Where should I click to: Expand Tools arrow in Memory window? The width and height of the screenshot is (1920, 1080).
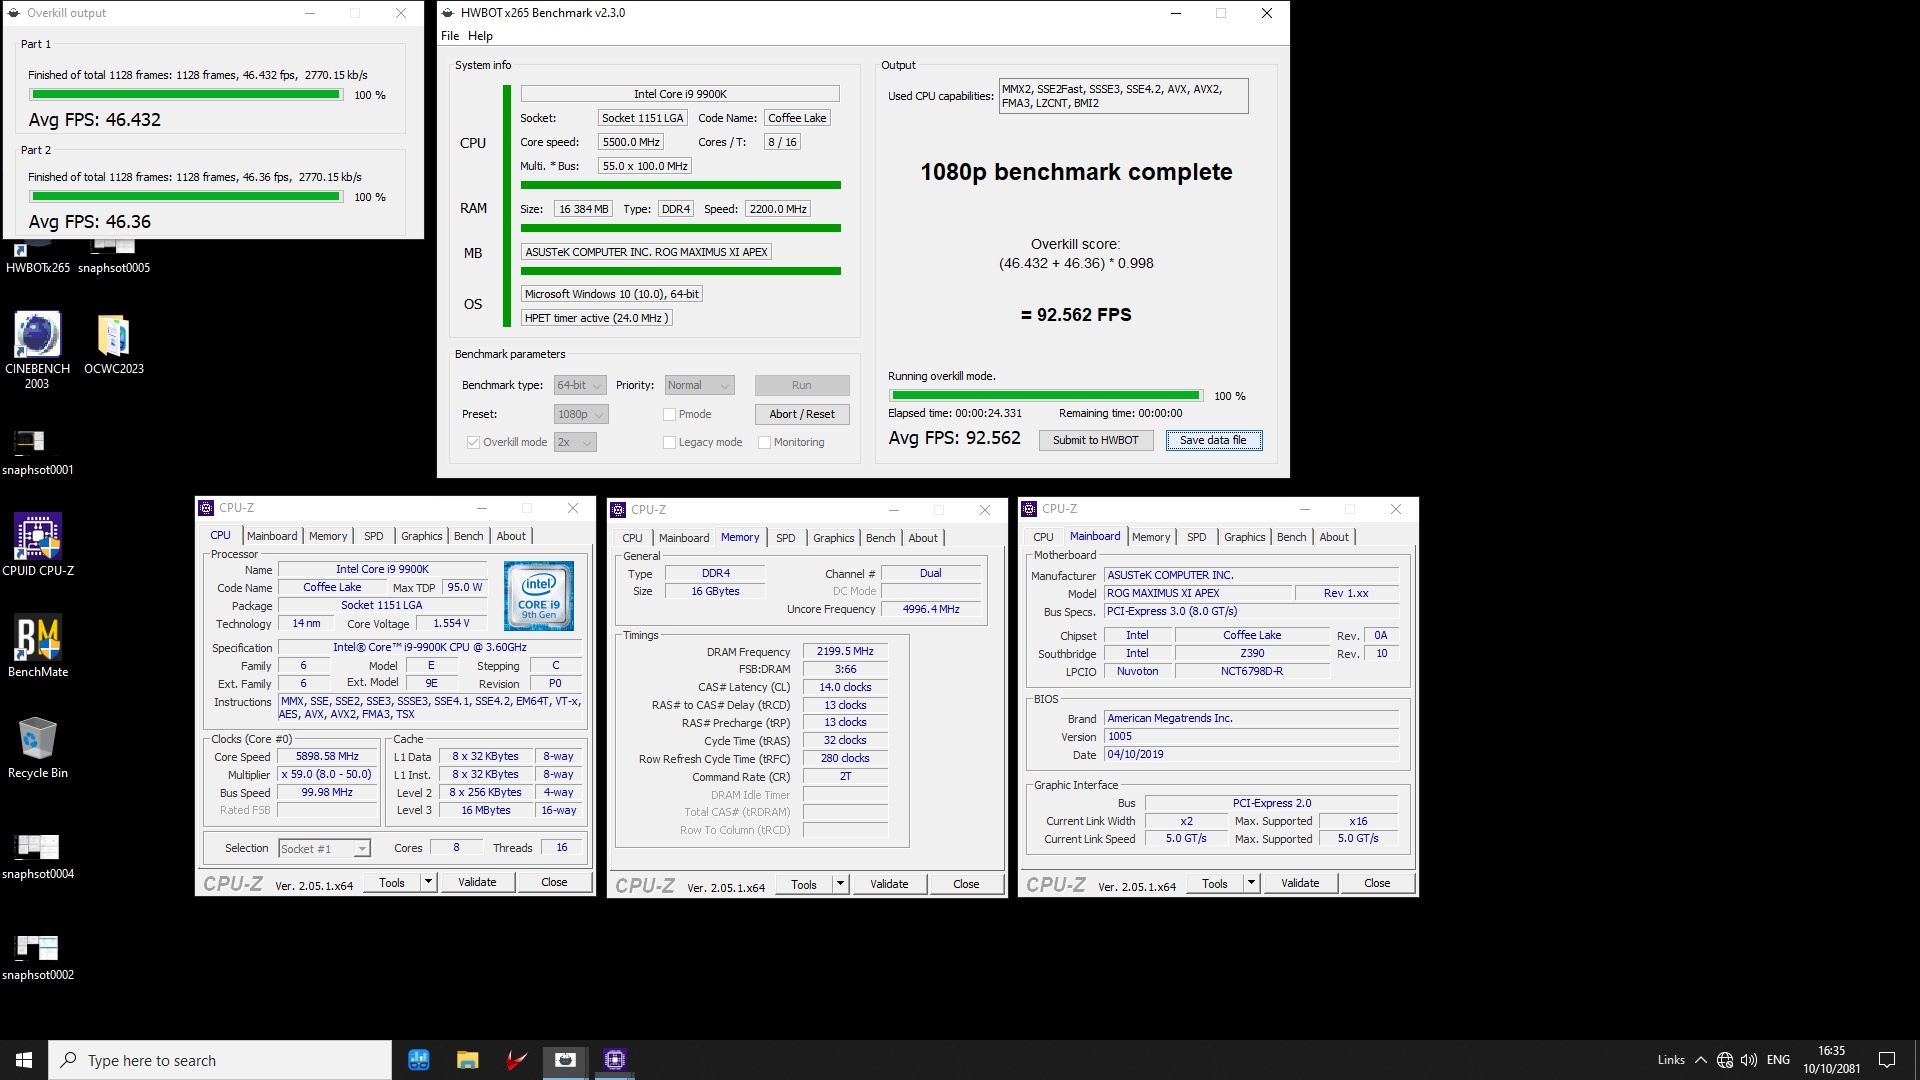(840, 884)
